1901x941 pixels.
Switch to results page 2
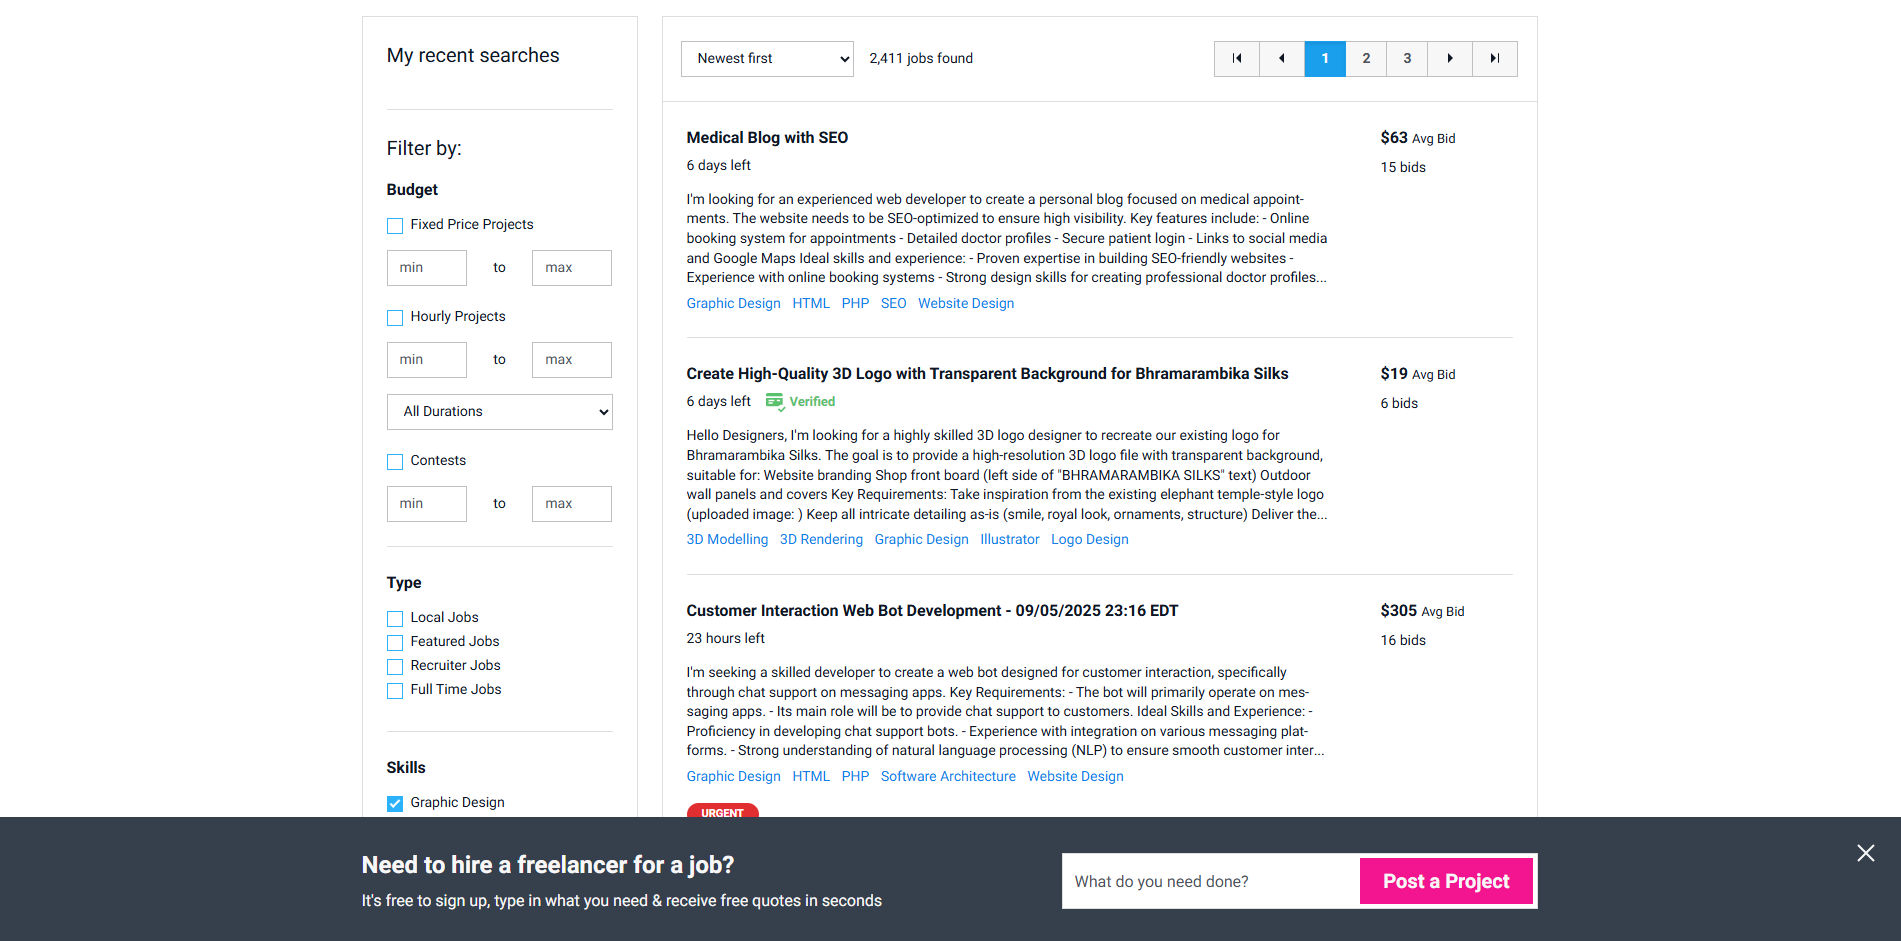pos(1365,58)
